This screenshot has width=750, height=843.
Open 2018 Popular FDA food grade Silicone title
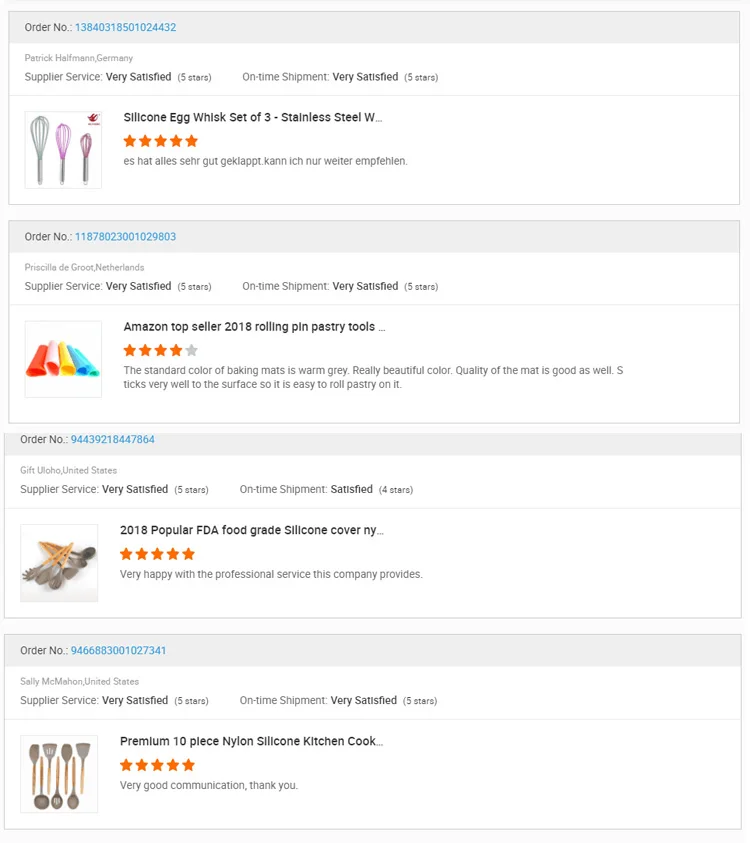pos(251,531)
